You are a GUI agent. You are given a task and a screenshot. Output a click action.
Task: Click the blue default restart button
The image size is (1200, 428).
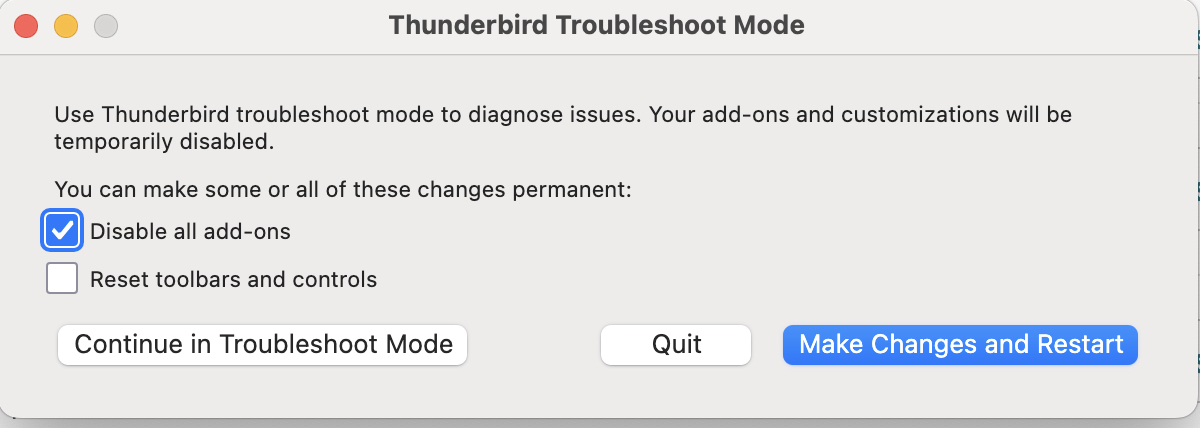[x=960, y=345]
